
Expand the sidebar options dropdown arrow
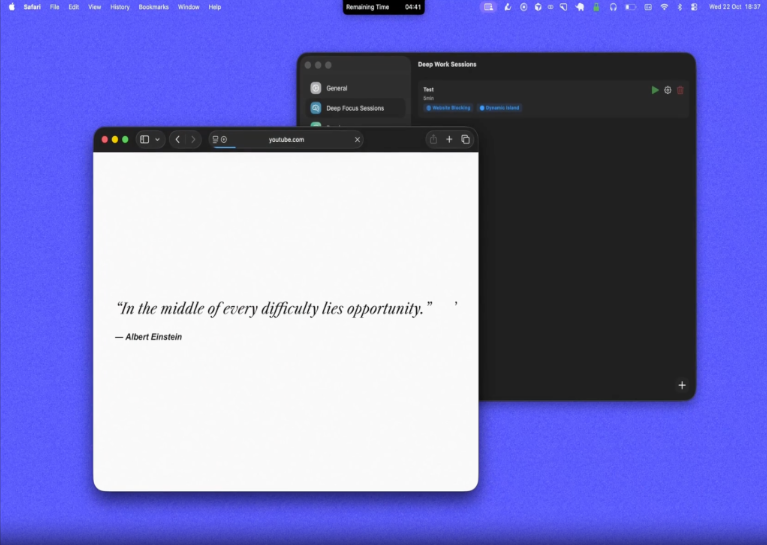tap(157, 140)
